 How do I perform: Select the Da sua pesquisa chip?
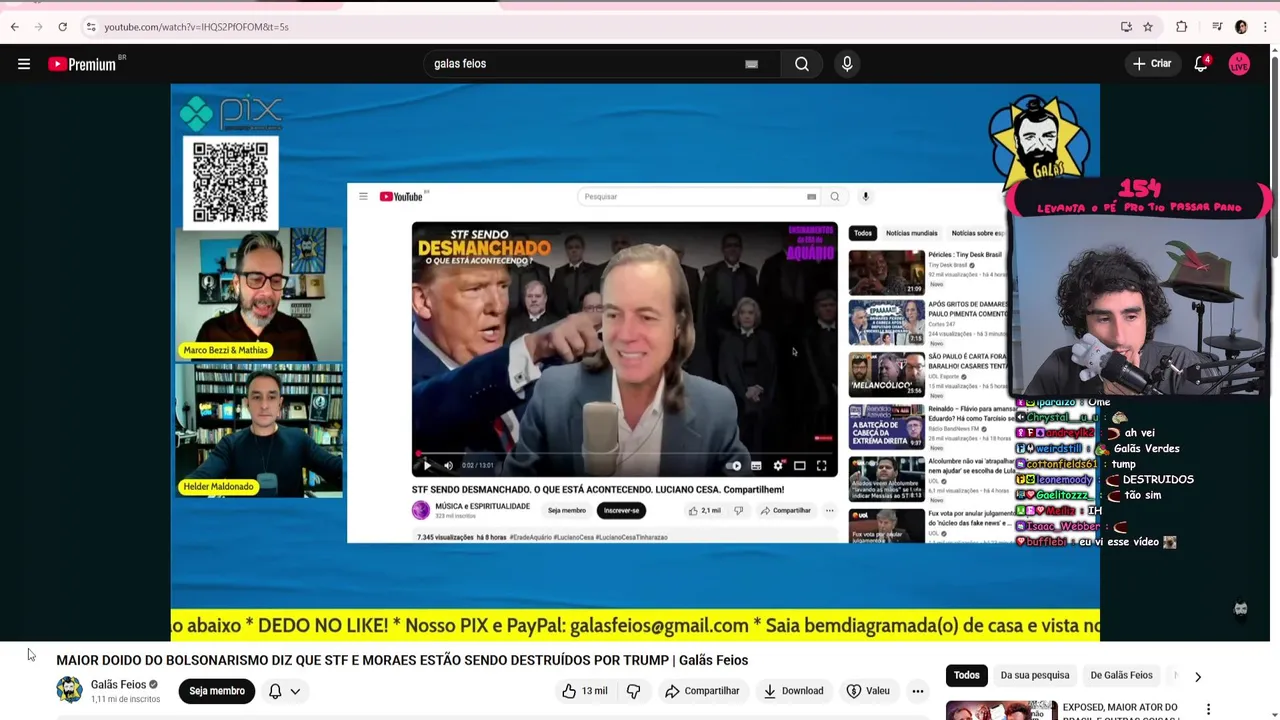click(x=1035, y=675)
